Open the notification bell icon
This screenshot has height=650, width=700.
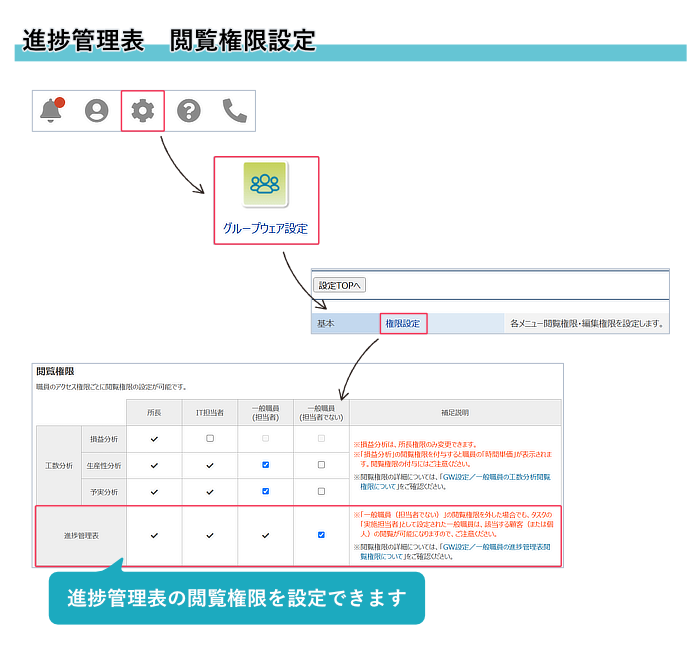(51, 110)
